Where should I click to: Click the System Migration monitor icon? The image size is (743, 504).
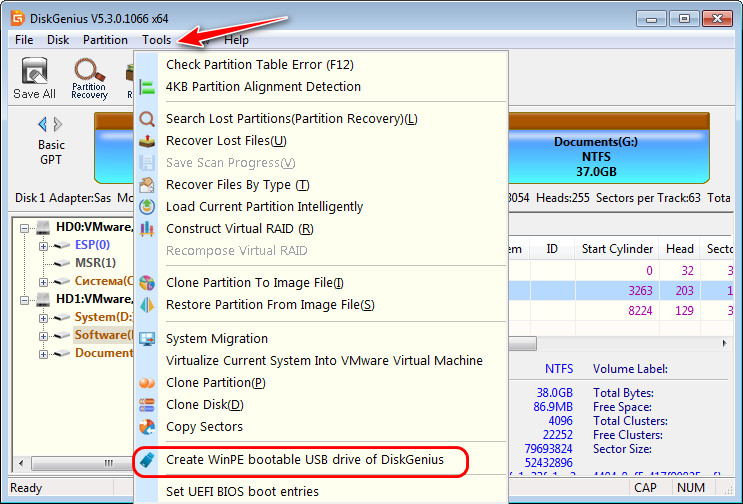[x=147, y=339]
